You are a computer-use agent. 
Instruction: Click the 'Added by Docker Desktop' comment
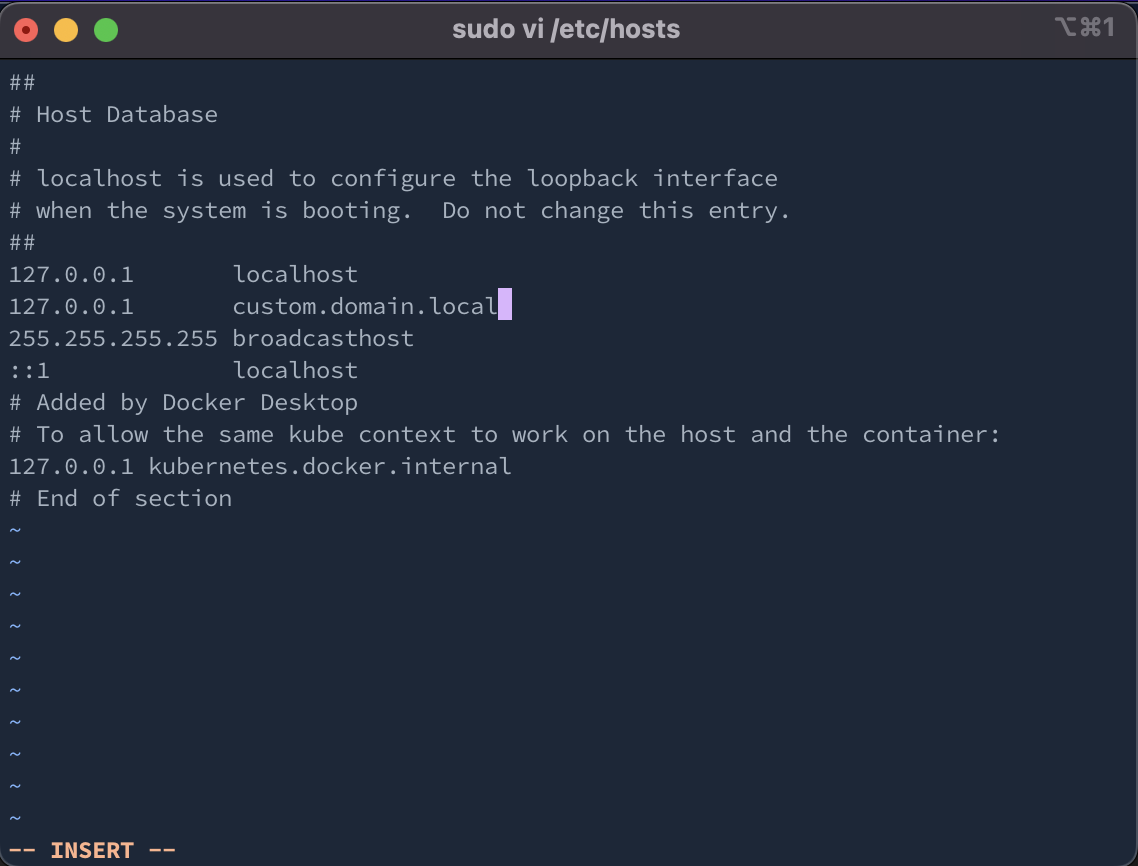[197, 403]
